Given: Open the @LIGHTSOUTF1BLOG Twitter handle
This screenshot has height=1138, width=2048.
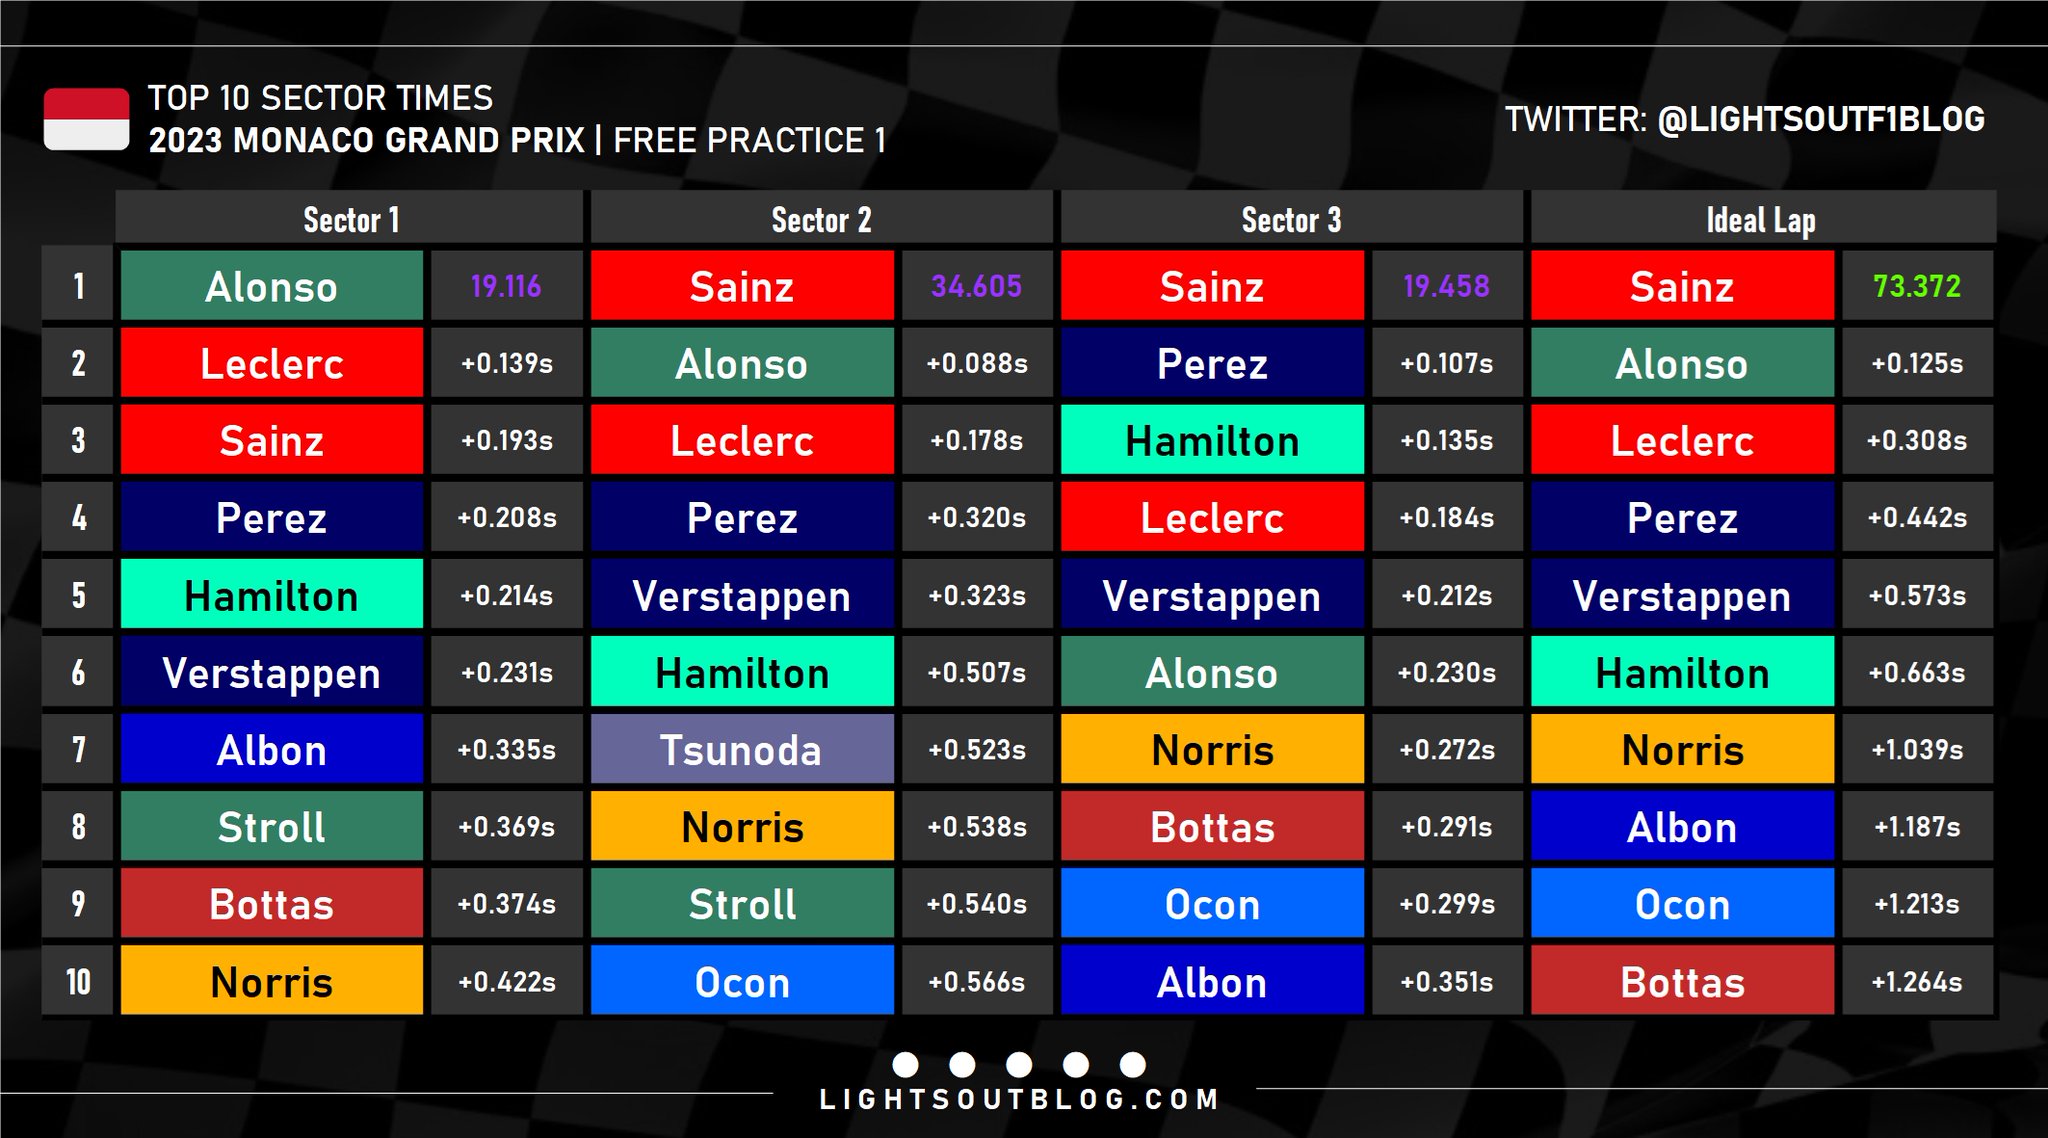Looking at the screenshot, I should coord(1821,119).
